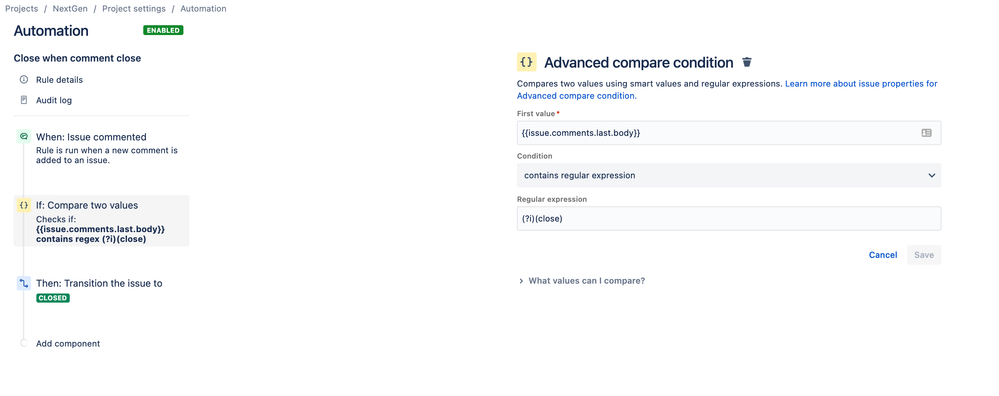Screen dimensions: 999x396
Task: Open smart value picker icon in First value field
Action: [926, 133]
